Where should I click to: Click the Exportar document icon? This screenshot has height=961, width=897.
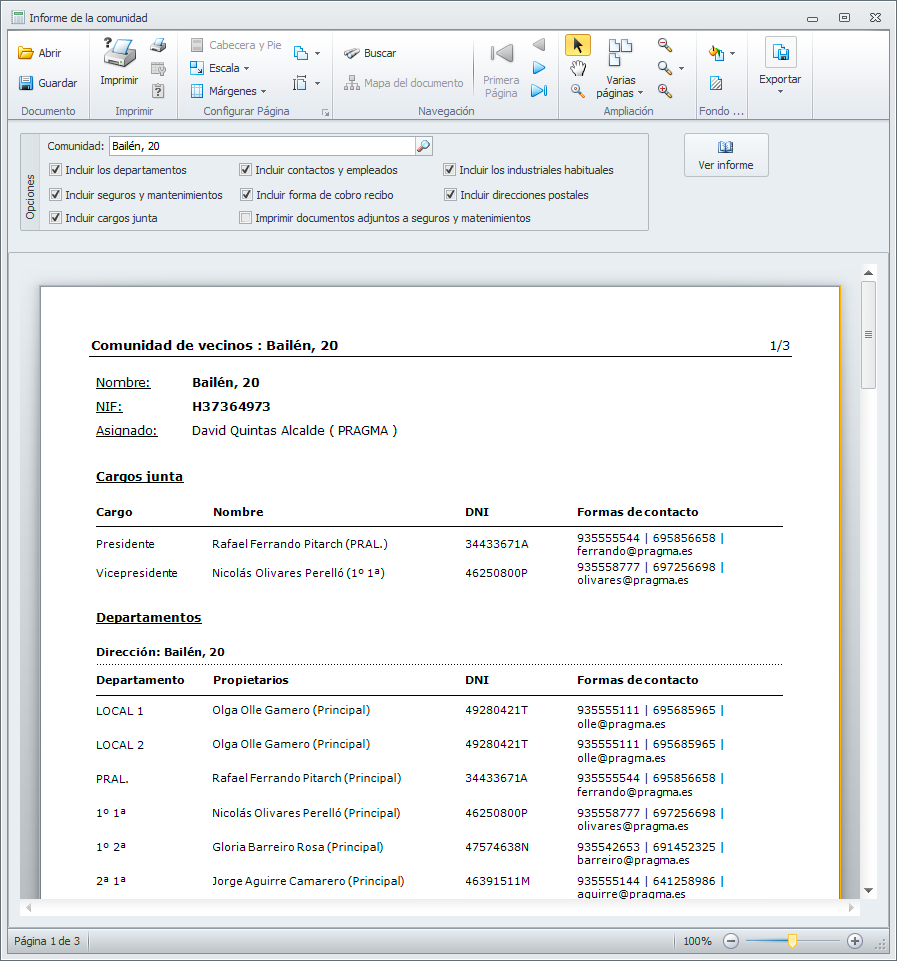click(x=781, y=53)
